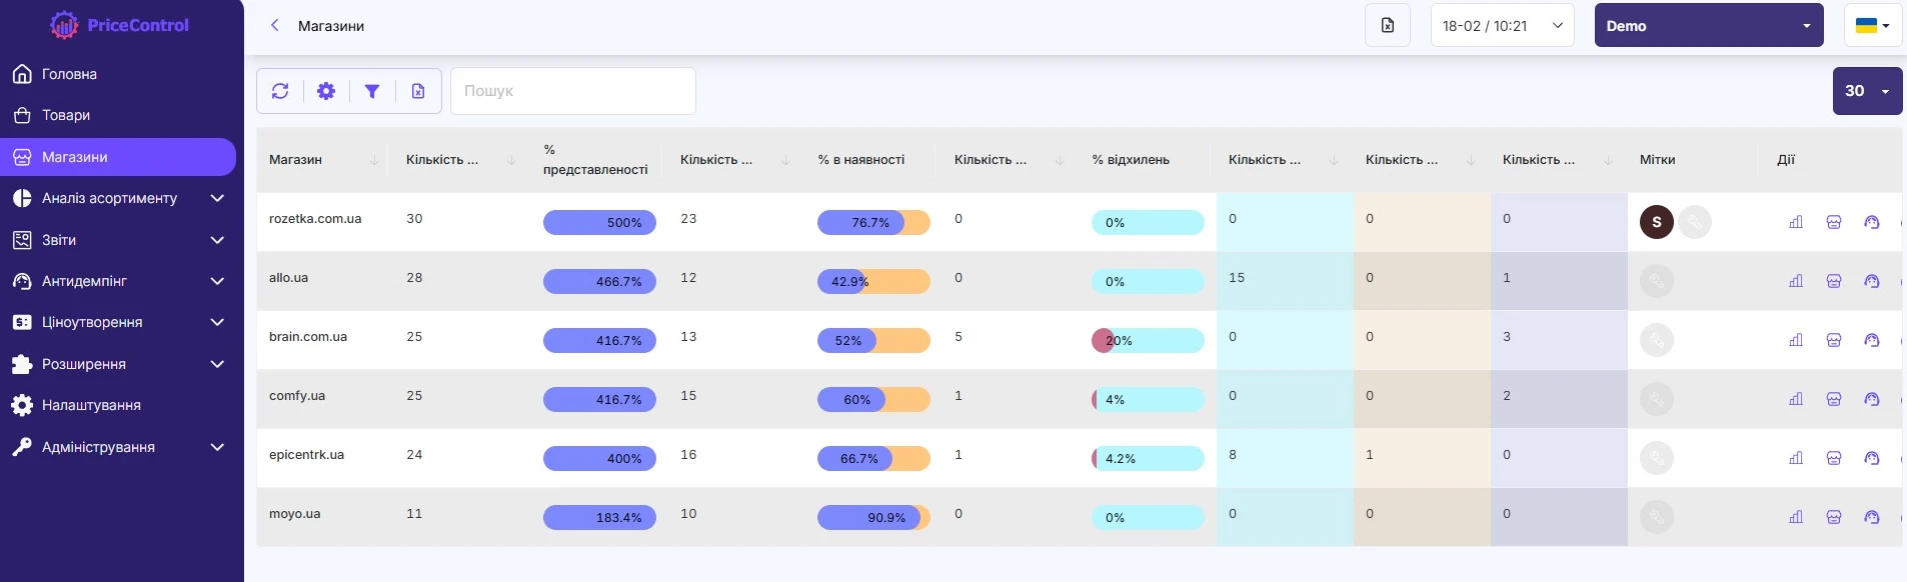This screenshot has height=582, width=1907.
Task: Expand the Антидемпінг sidebar section
Action: (118, 281)
